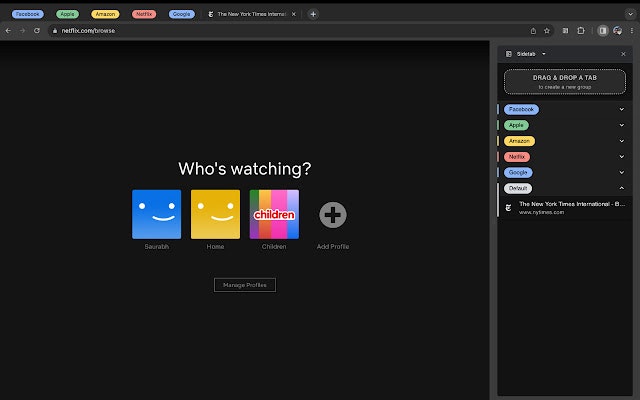The image size is (640, 400).
Task: Select the Apple label in Sidetab
Action: point(516,125)
